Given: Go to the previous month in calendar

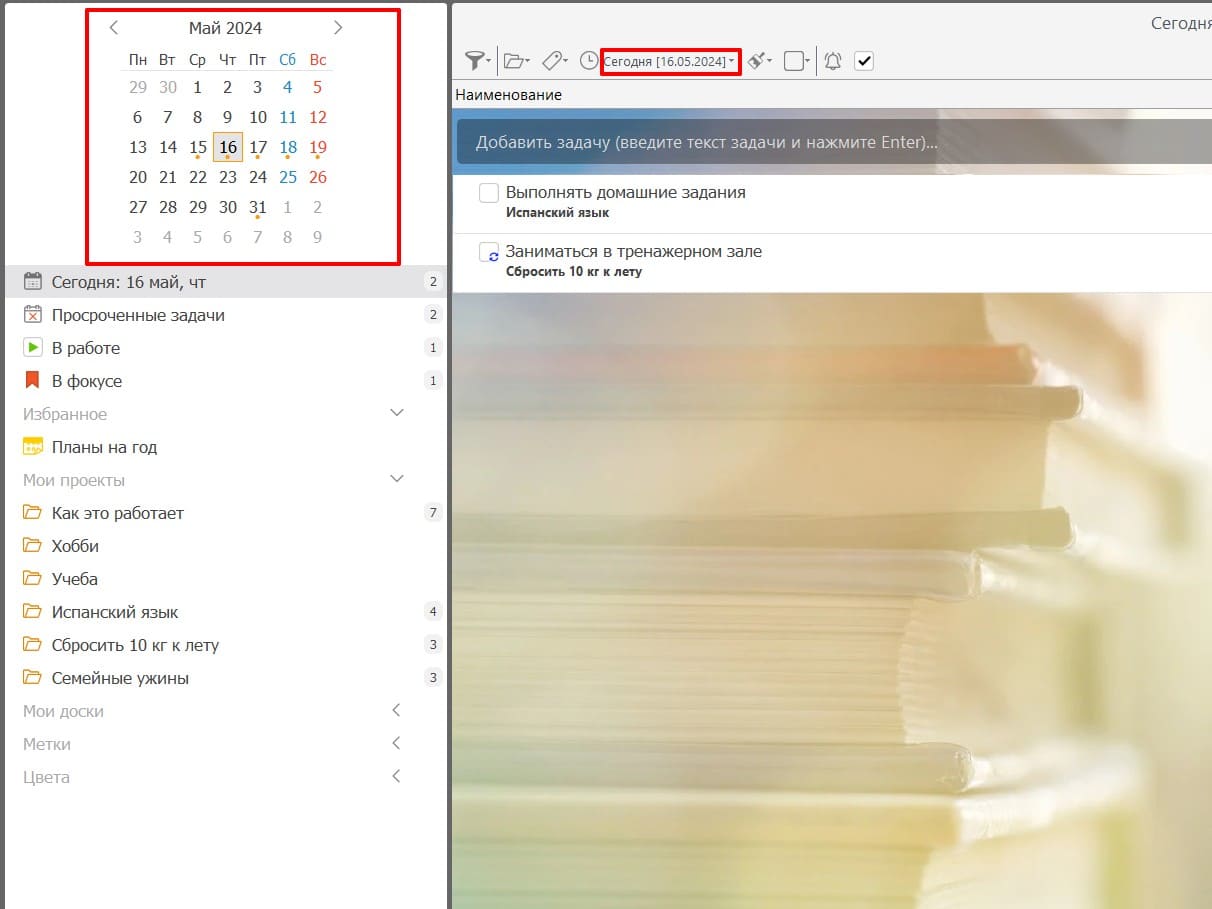Looking at the screenshot, I should 114,28.
